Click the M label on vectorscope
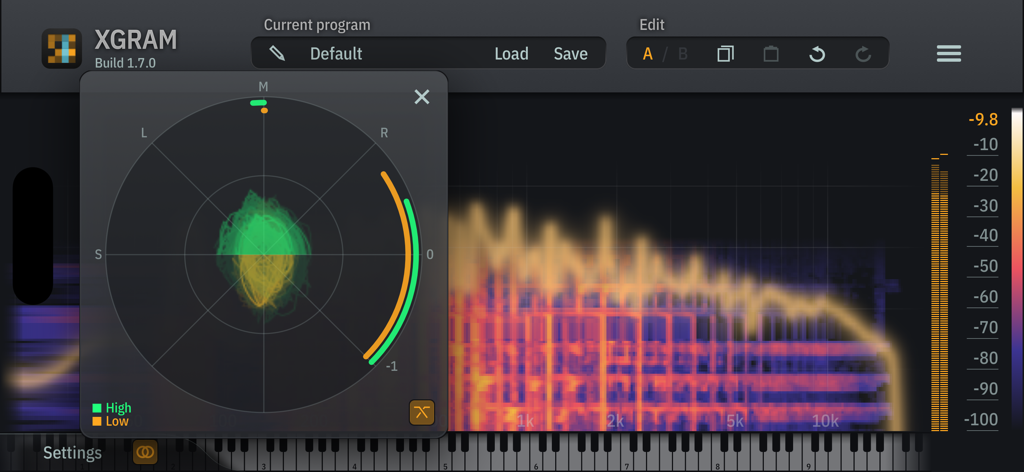Screen dimensions: 1024x472 point(263,86)
